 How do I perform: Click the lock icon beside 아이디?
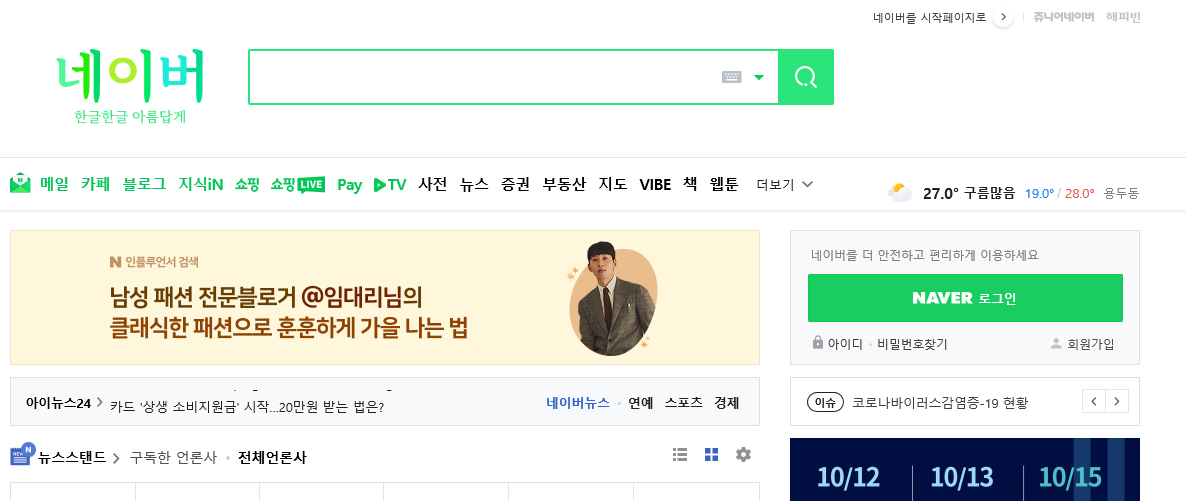(817, 343)
